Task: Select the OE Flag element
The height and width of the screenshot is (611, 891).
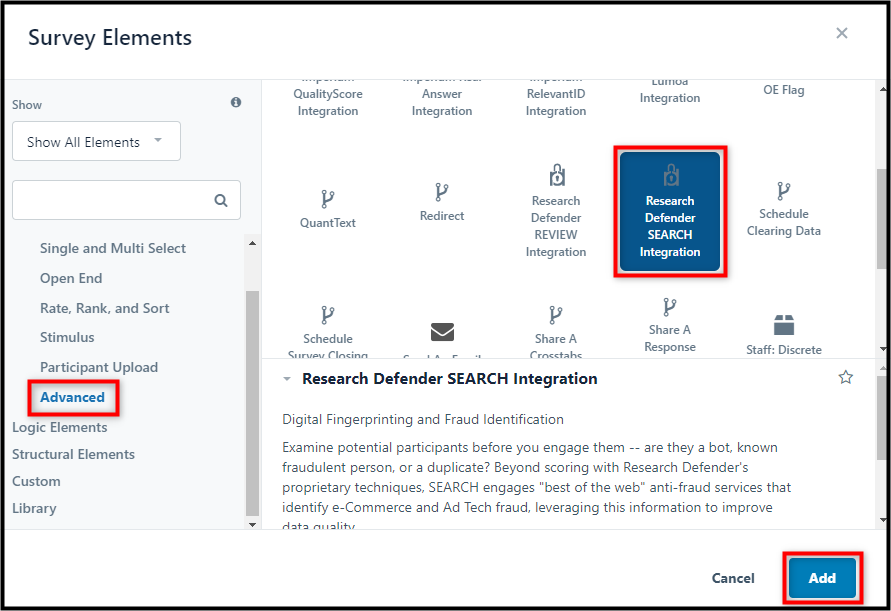Action: (x=784, y=90)
